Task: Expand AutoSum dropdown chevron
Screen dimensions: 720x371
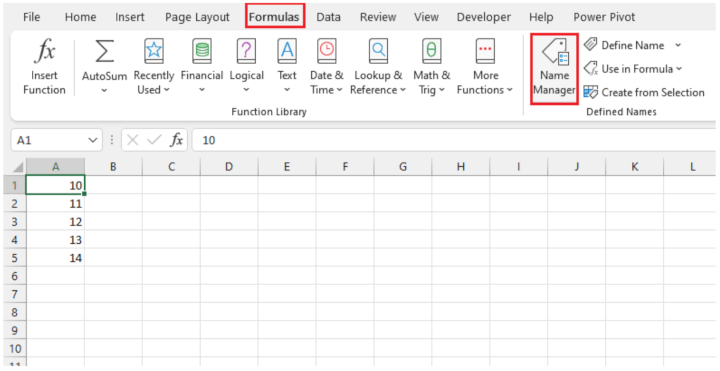Action: 104,90
